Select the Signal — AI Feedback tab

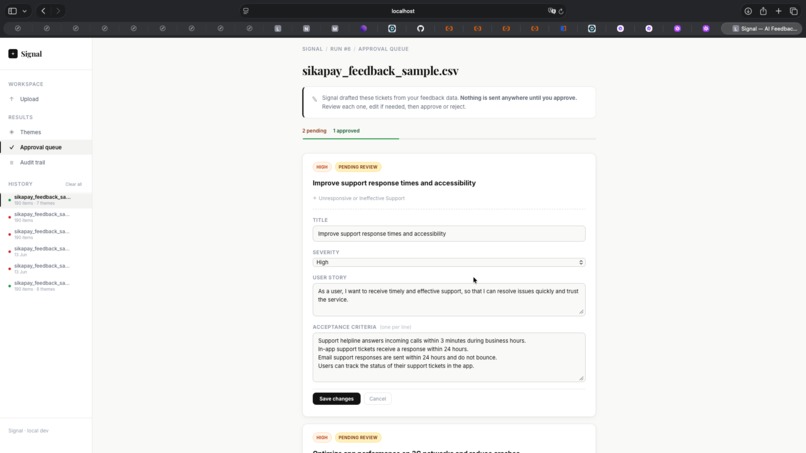[762, 29]
